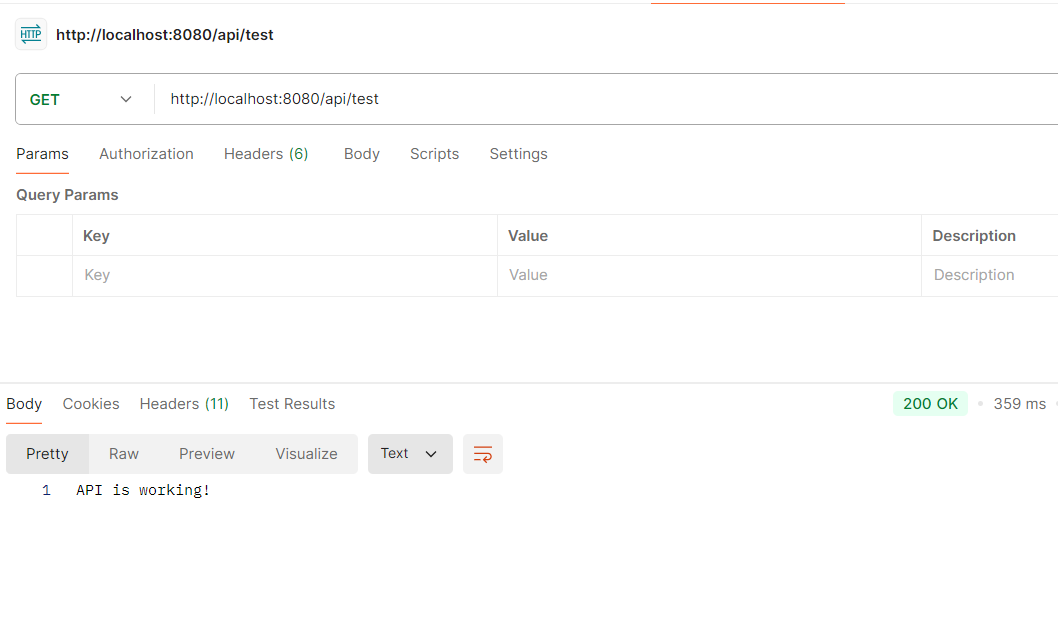
Task: Select the request Body tab
Action: [x=361, y=154]
